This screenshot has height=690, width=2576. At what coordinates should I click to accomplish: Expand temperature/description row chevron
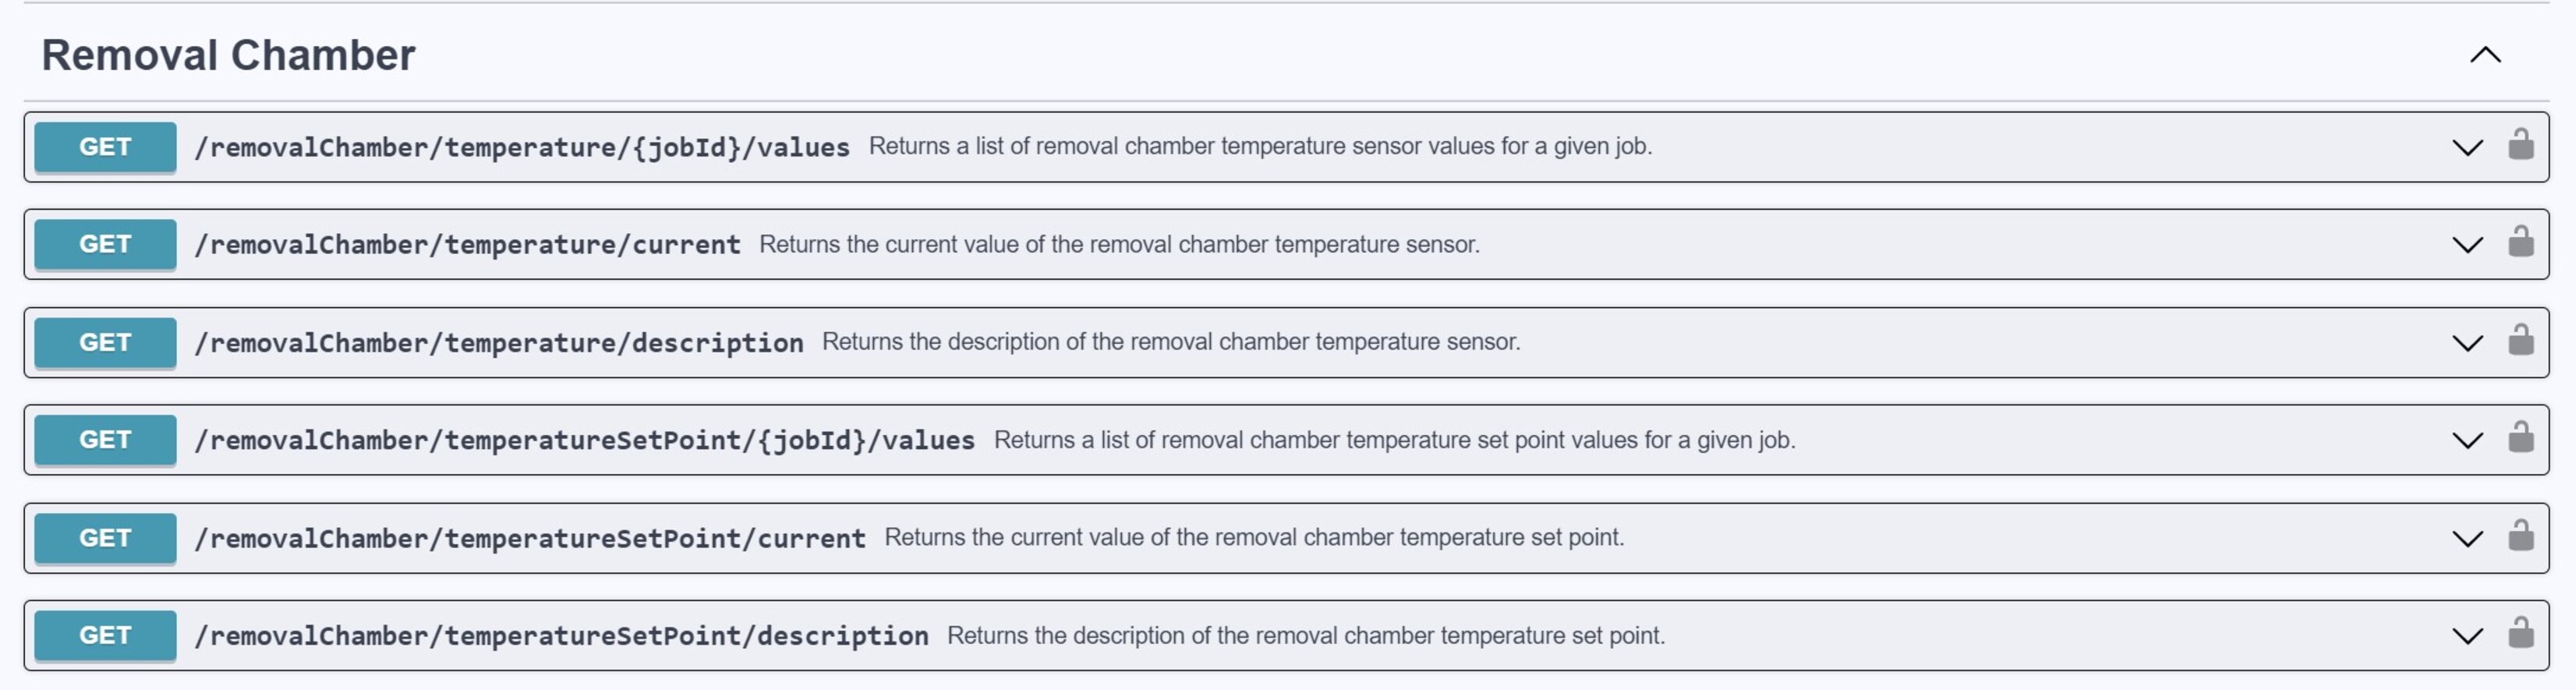[2467, 343]
